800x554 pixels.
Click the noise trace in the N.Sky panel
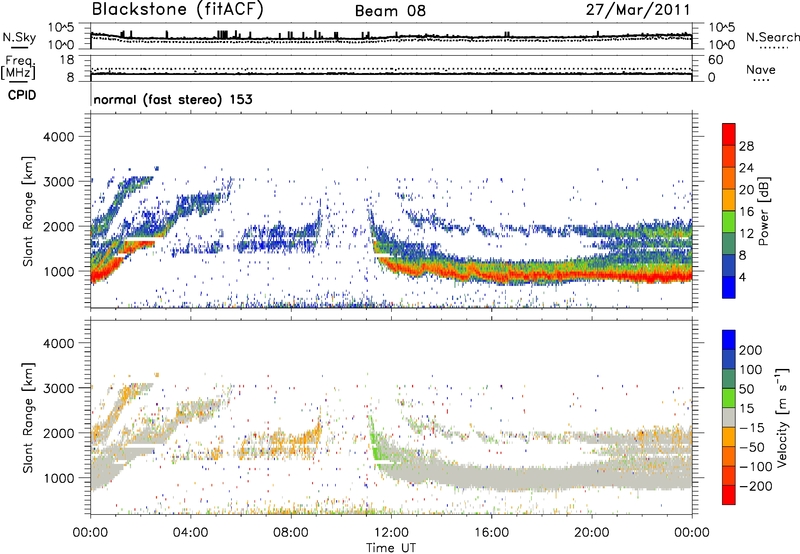pyautogui.click(x=391, y=37)
